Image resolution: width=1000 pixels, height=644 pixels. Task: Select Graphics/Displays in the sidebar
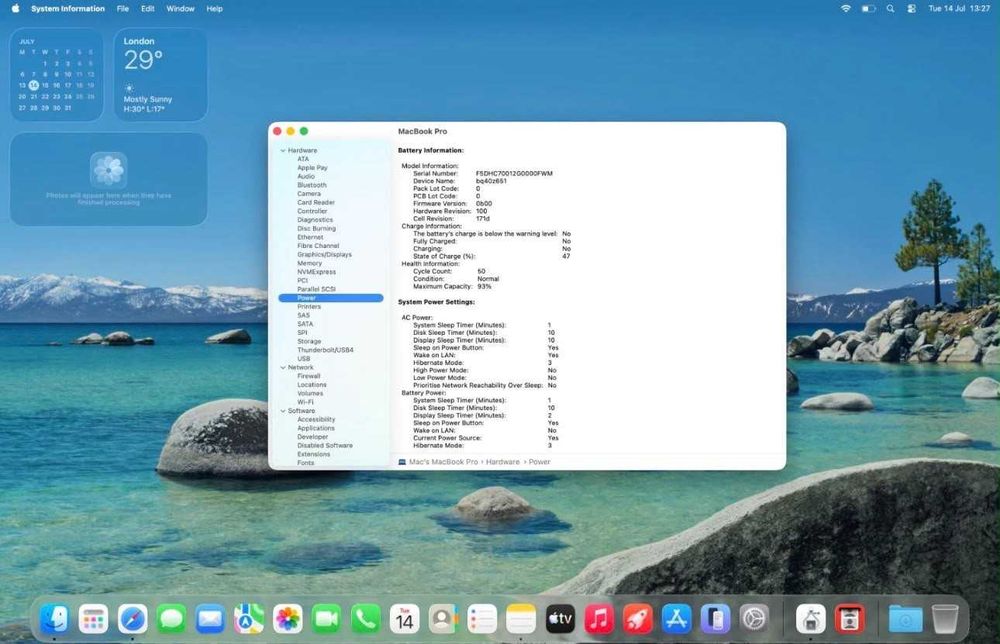pyautogui.click(x=324, y=254)
